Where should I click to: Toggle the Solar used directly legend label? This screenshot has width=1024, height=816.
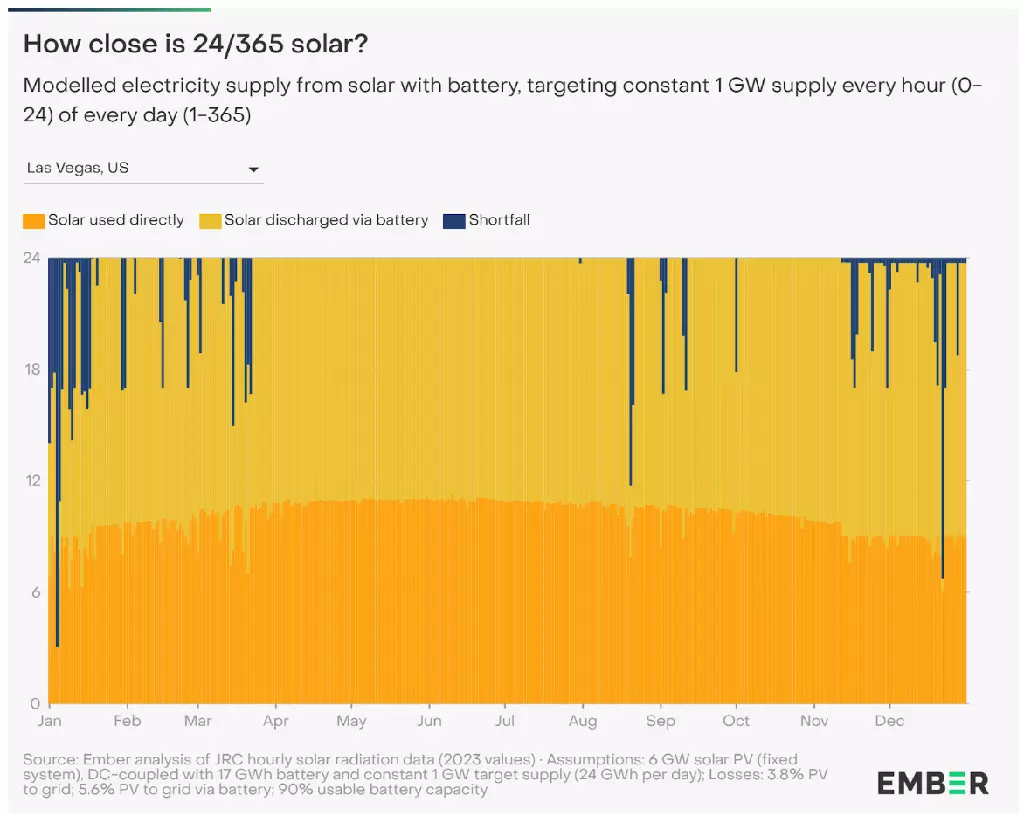coord(116,220)
